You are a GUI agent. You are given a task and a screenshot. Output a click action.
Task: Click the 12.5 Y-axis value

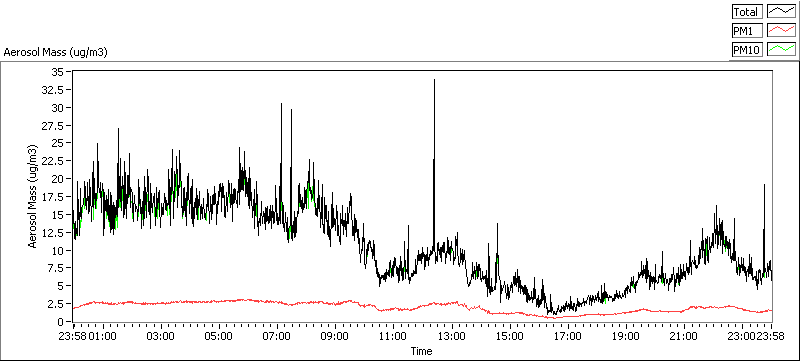coord(54,233)
